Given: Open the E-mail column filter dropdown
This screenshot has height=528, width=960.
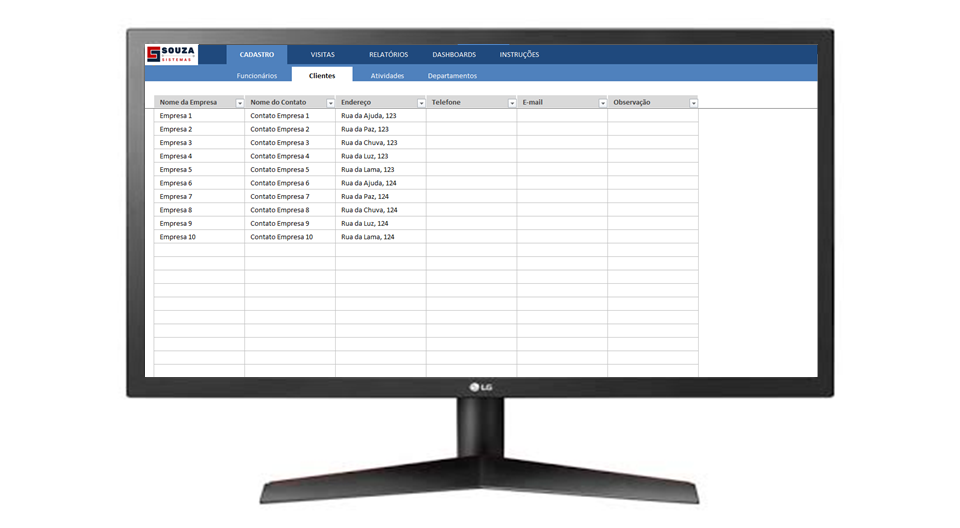Looking at the screenshot, I should (602, 103).
